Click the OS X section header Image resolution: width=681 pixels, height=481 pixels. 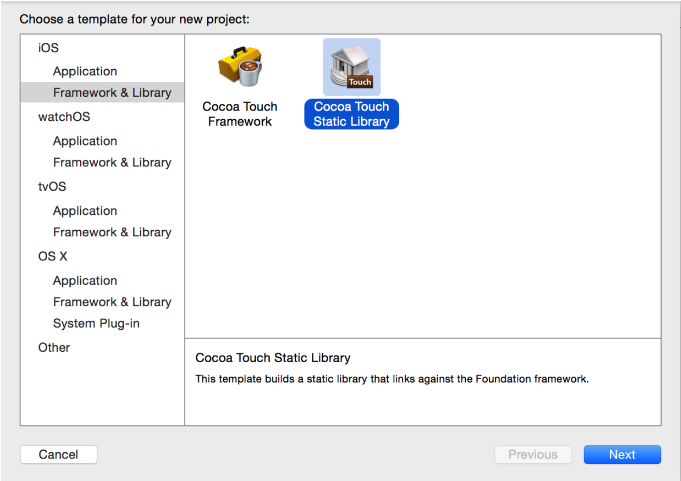(53, 256)
